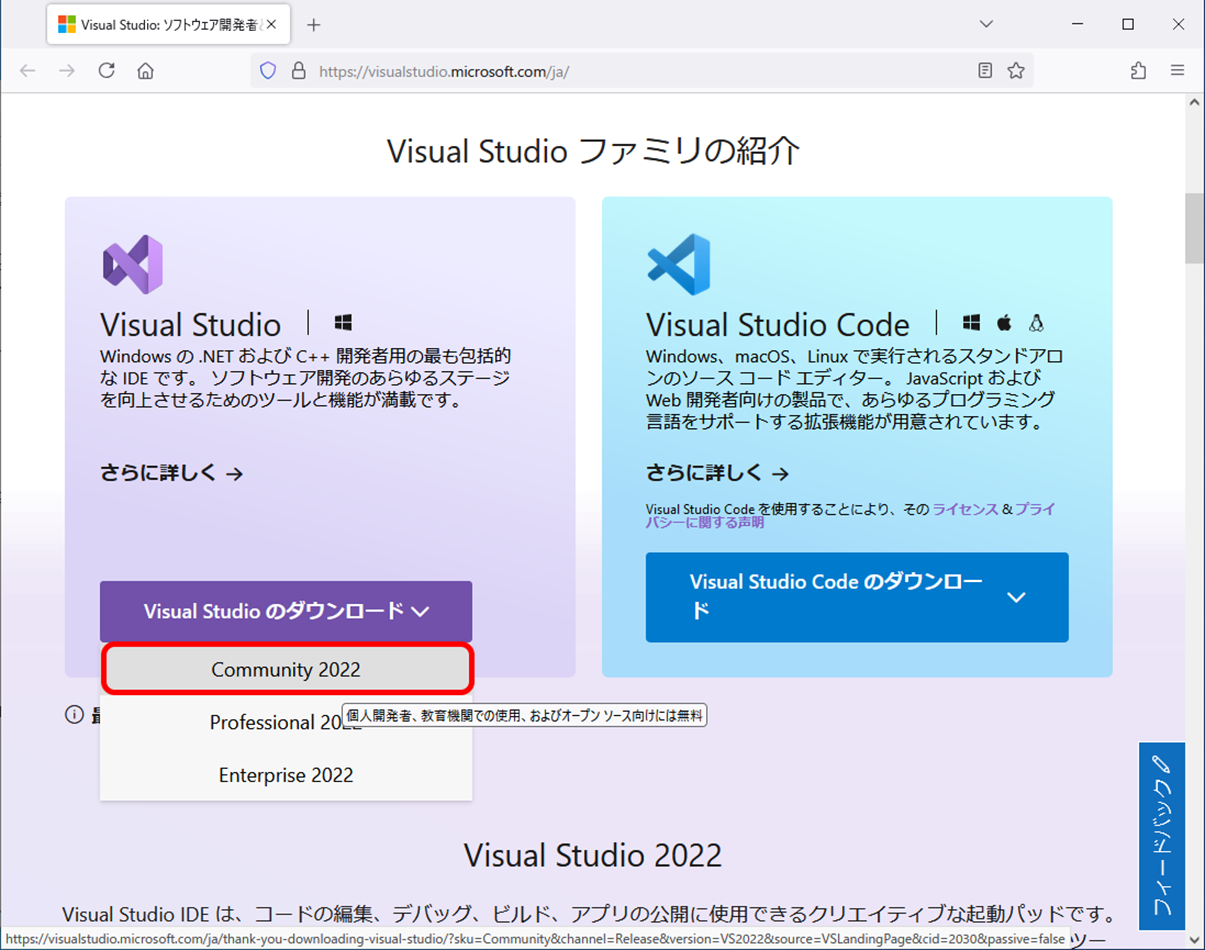Open a new tab
1205x950 pixels.
point(314,25)
